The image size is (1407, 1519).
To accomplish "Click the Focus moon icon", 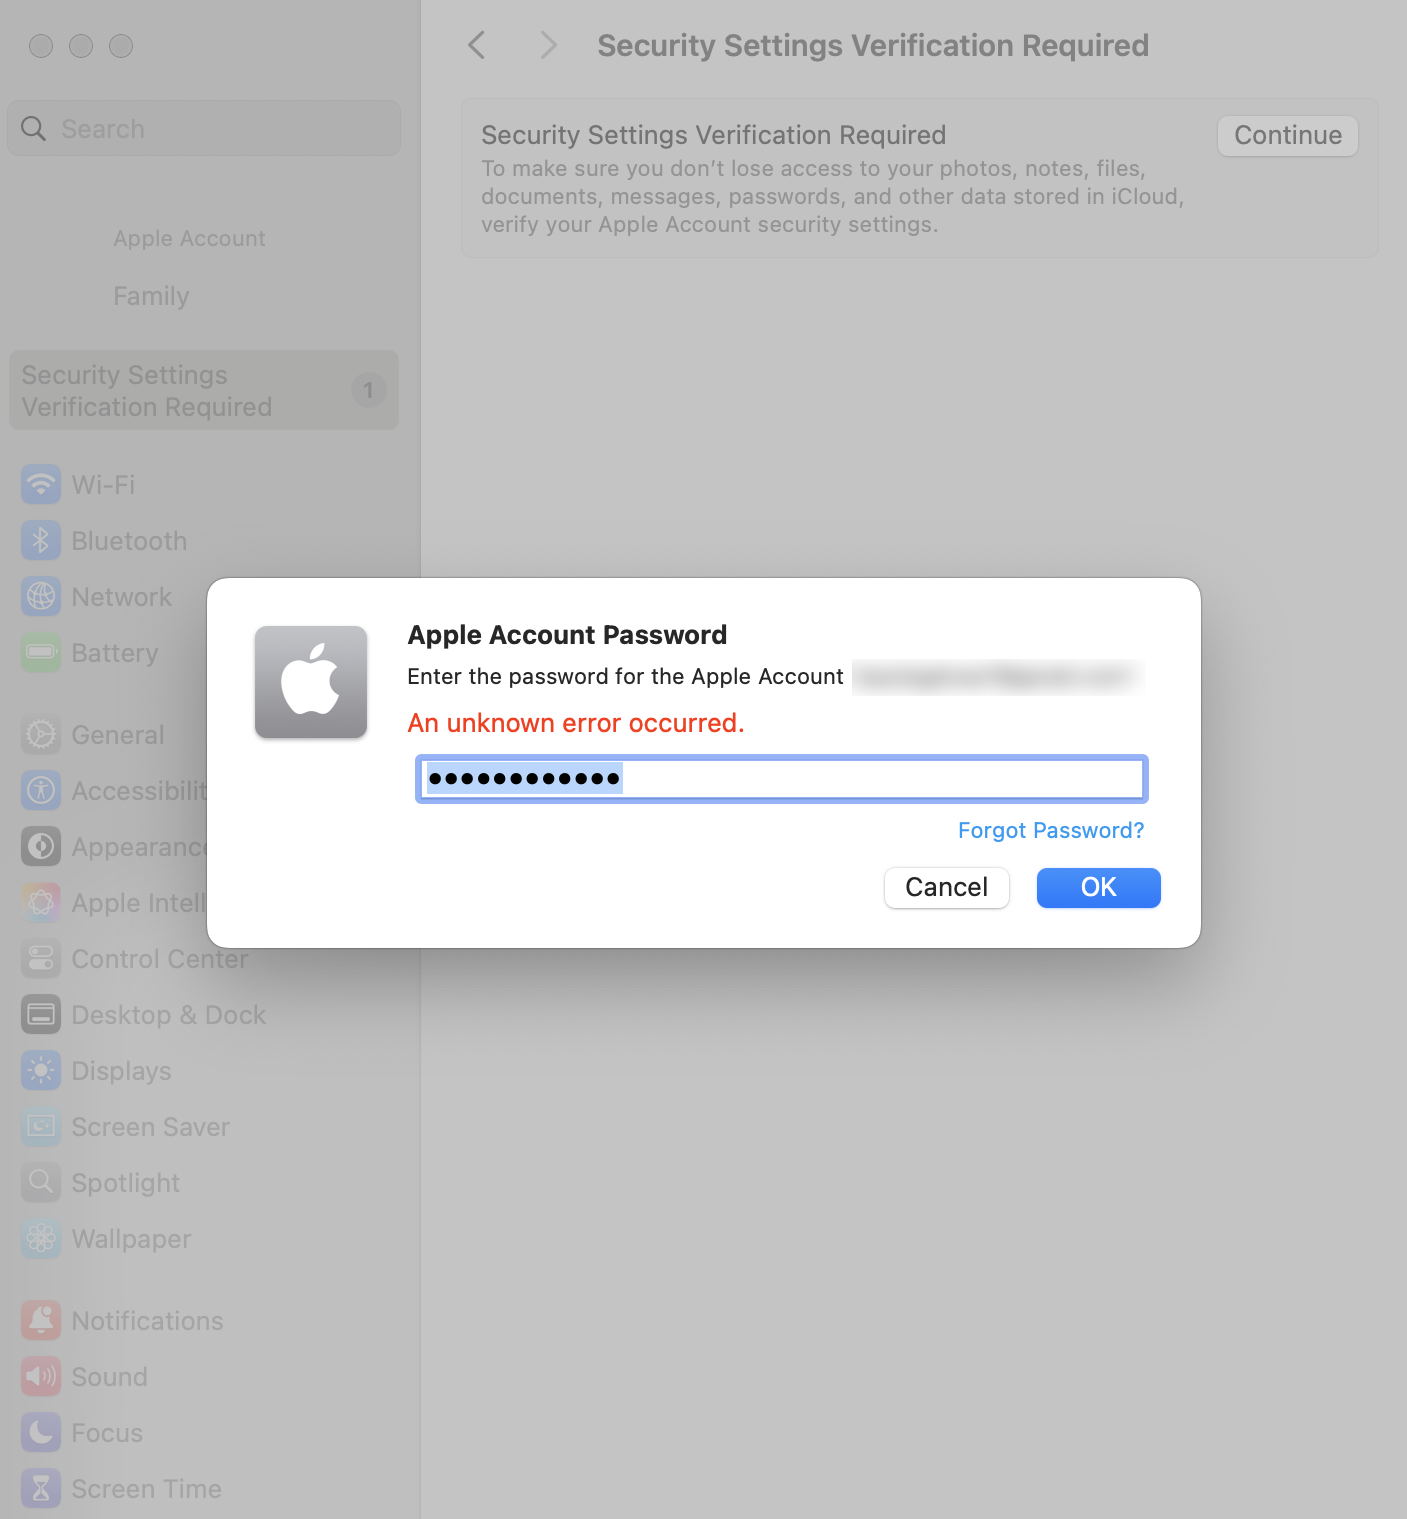I will (x=41, y=1433).
